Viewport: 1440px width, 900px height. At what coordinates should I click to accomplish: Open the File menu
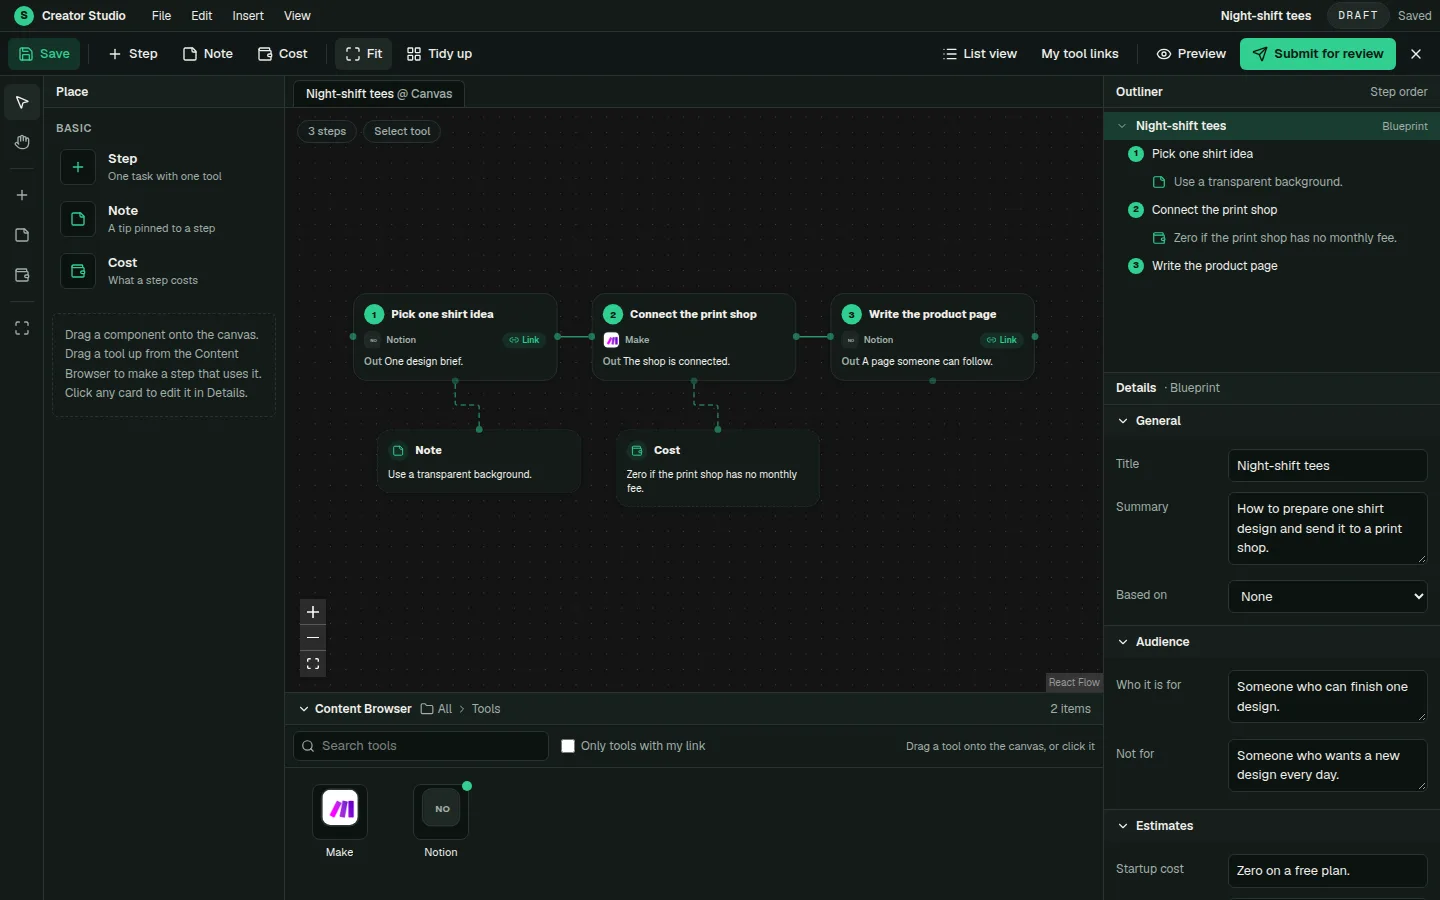161,15
